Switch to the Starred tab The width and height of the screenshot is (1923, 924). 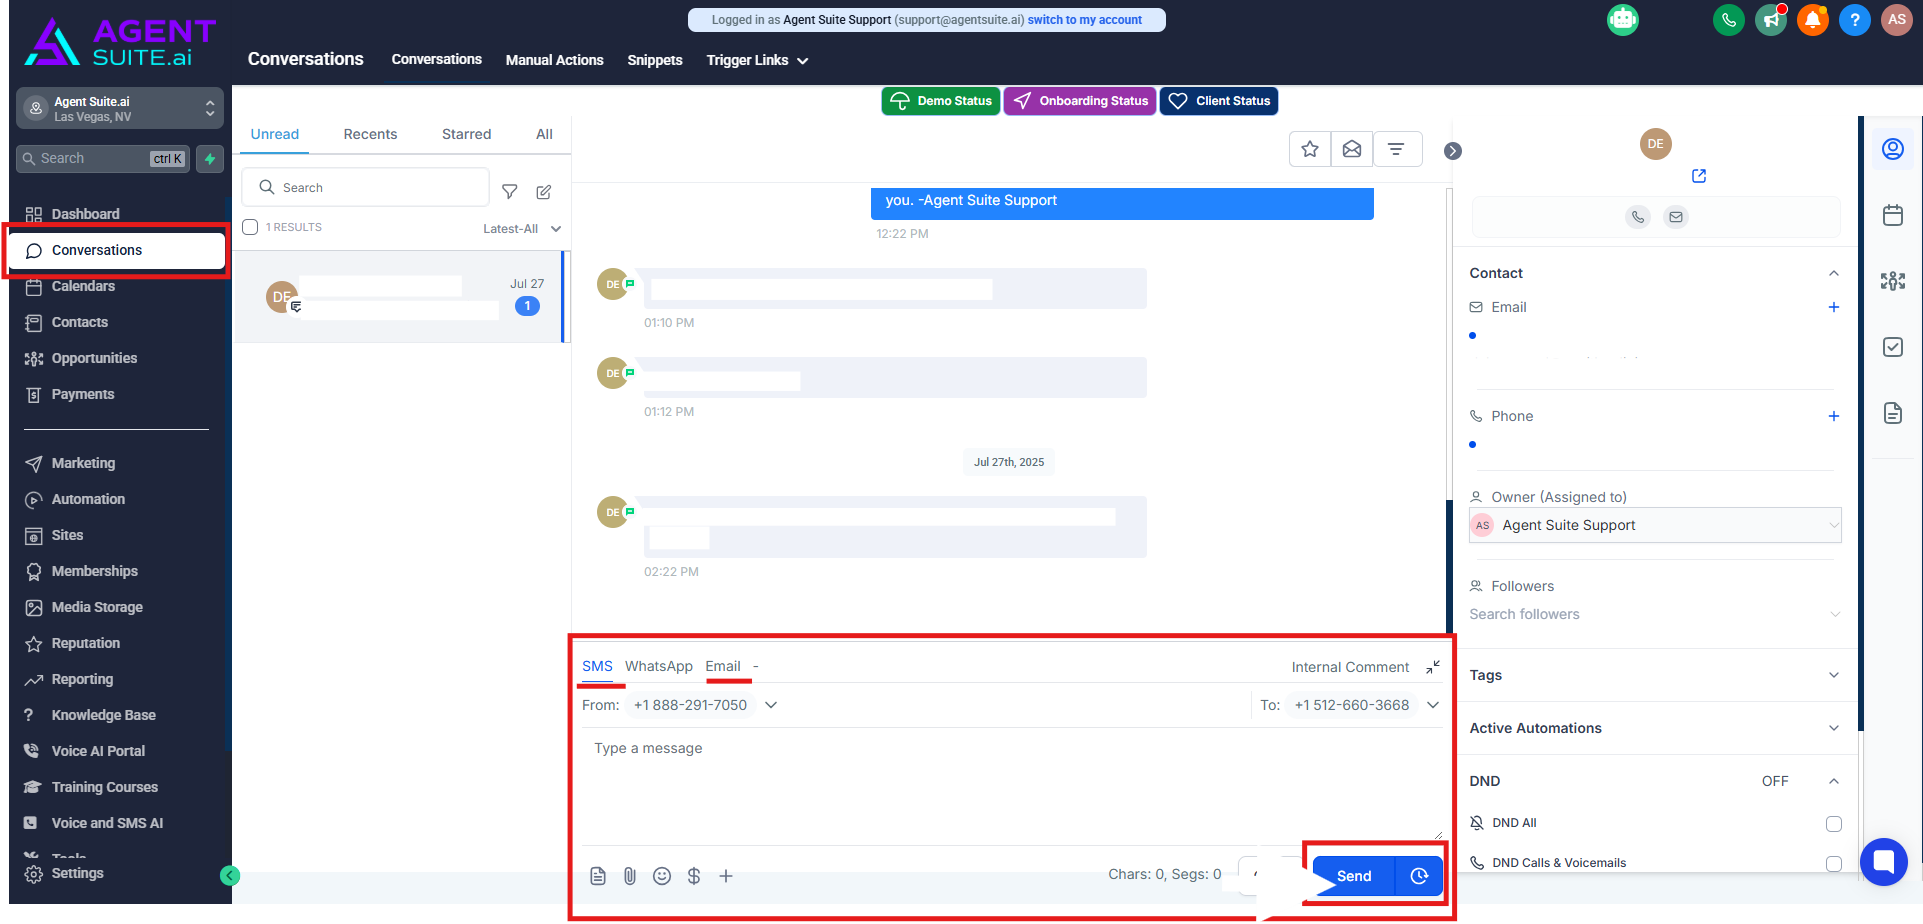tap(467, 134)
